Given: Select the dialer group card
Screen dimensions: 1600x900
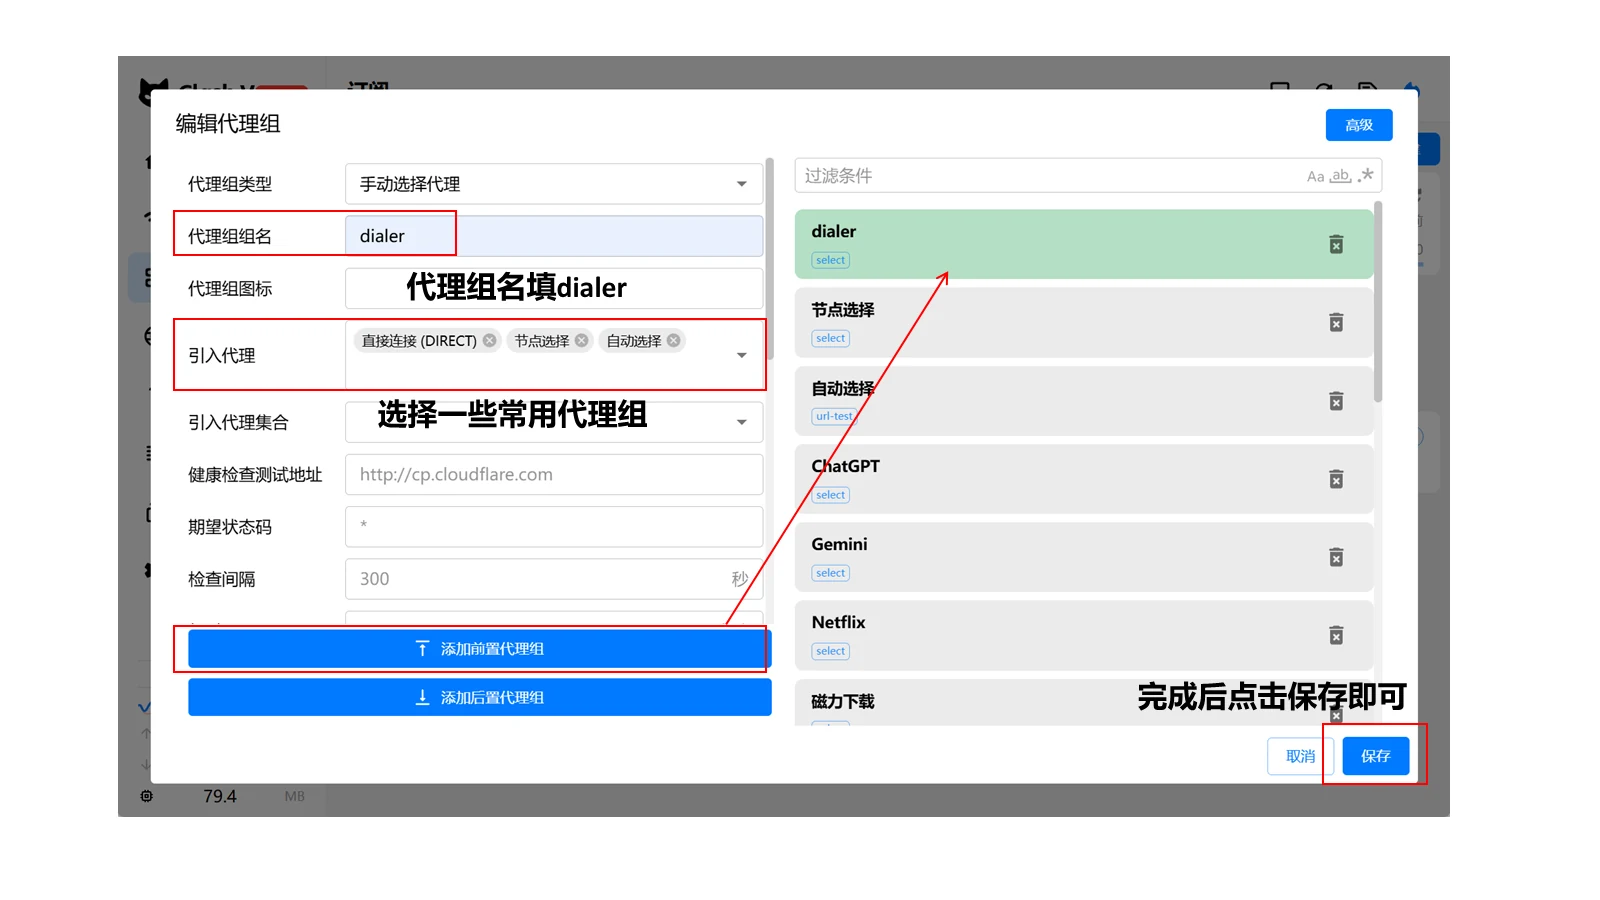Looking at the screenshot, I should point(1084,244).
